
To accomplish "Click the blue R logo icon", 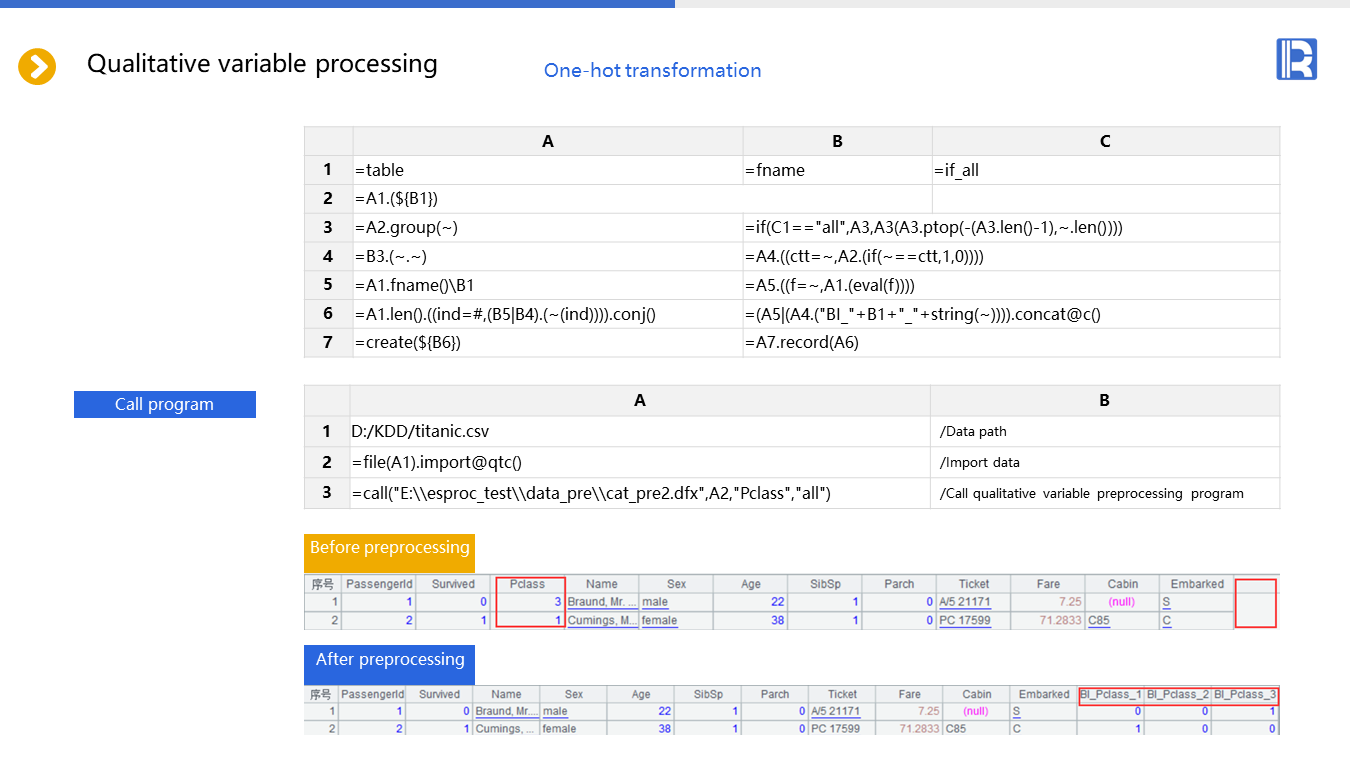I will point(1296,59).
